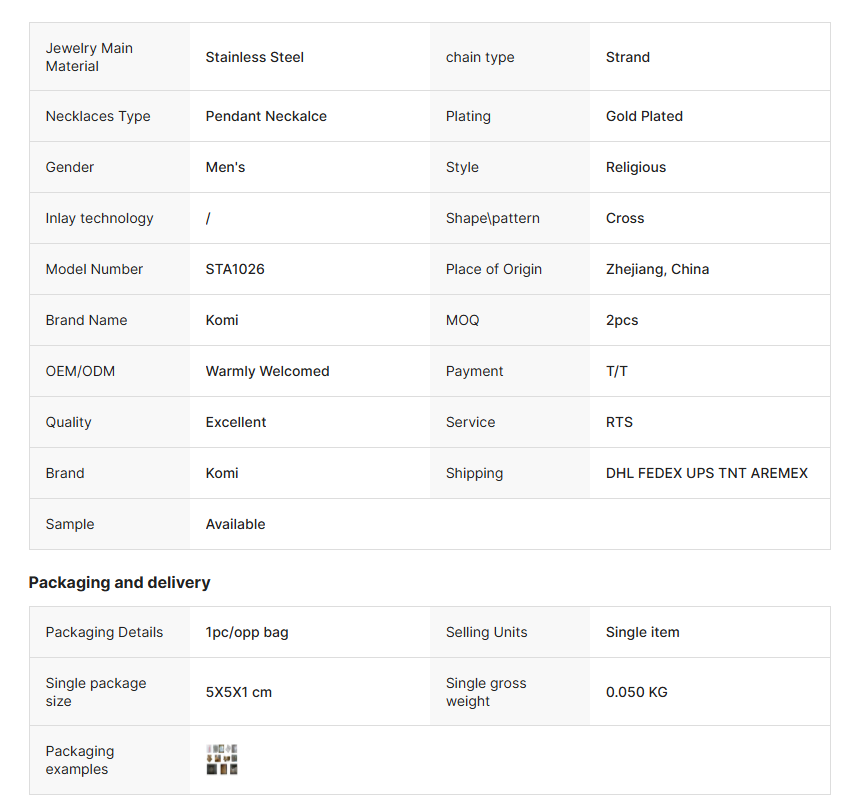The width and height of the screenshot is (859, 800).
Task: Click the Cross shape pattern value
Action: (x=625, y=218)
